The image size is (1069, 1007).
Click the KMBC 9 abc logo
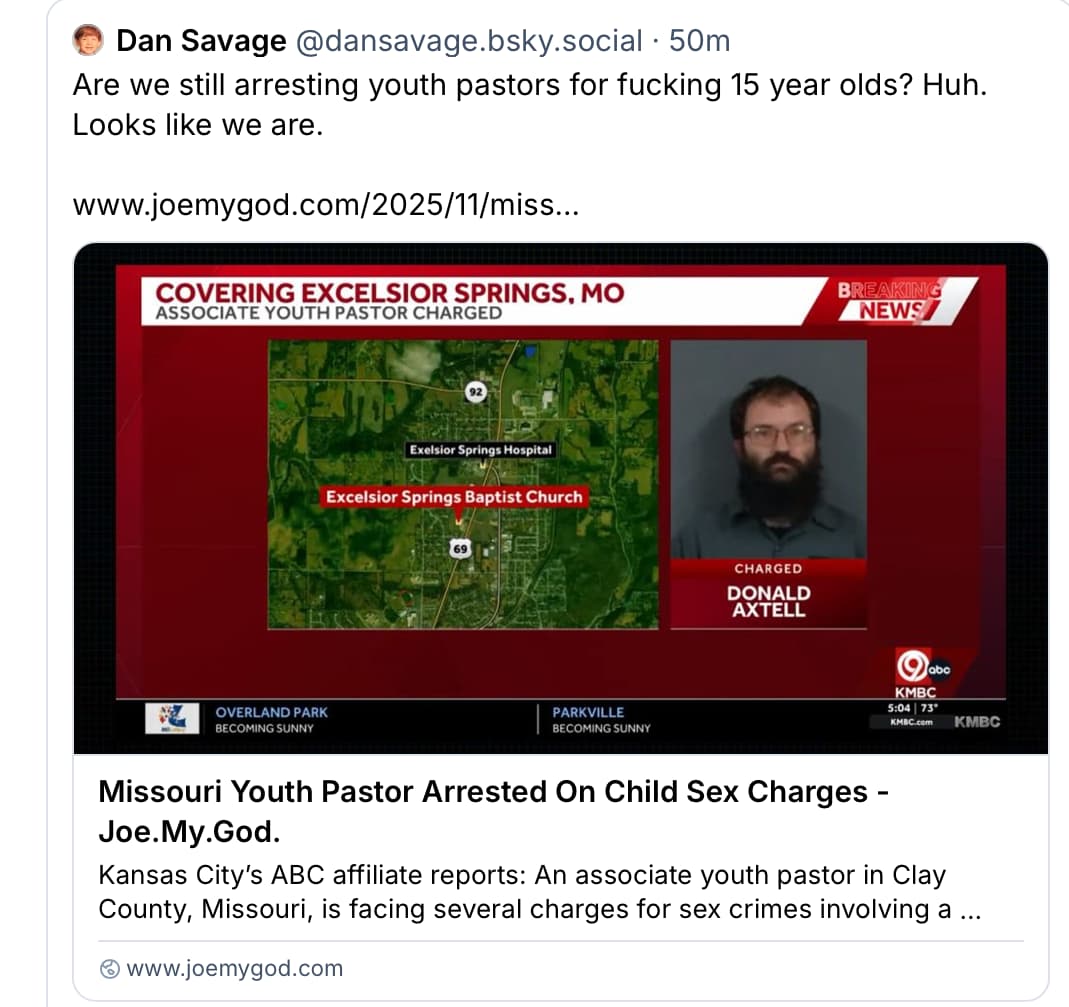920,671
